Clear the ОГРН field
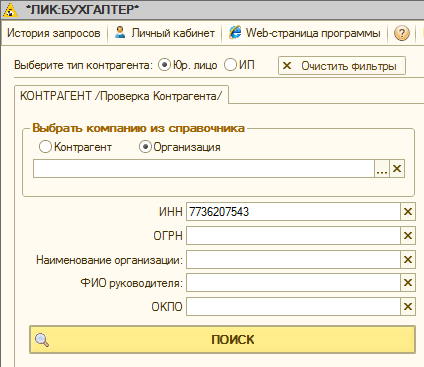The height and width of the screenshot is (367, 424). pos(408,236)
